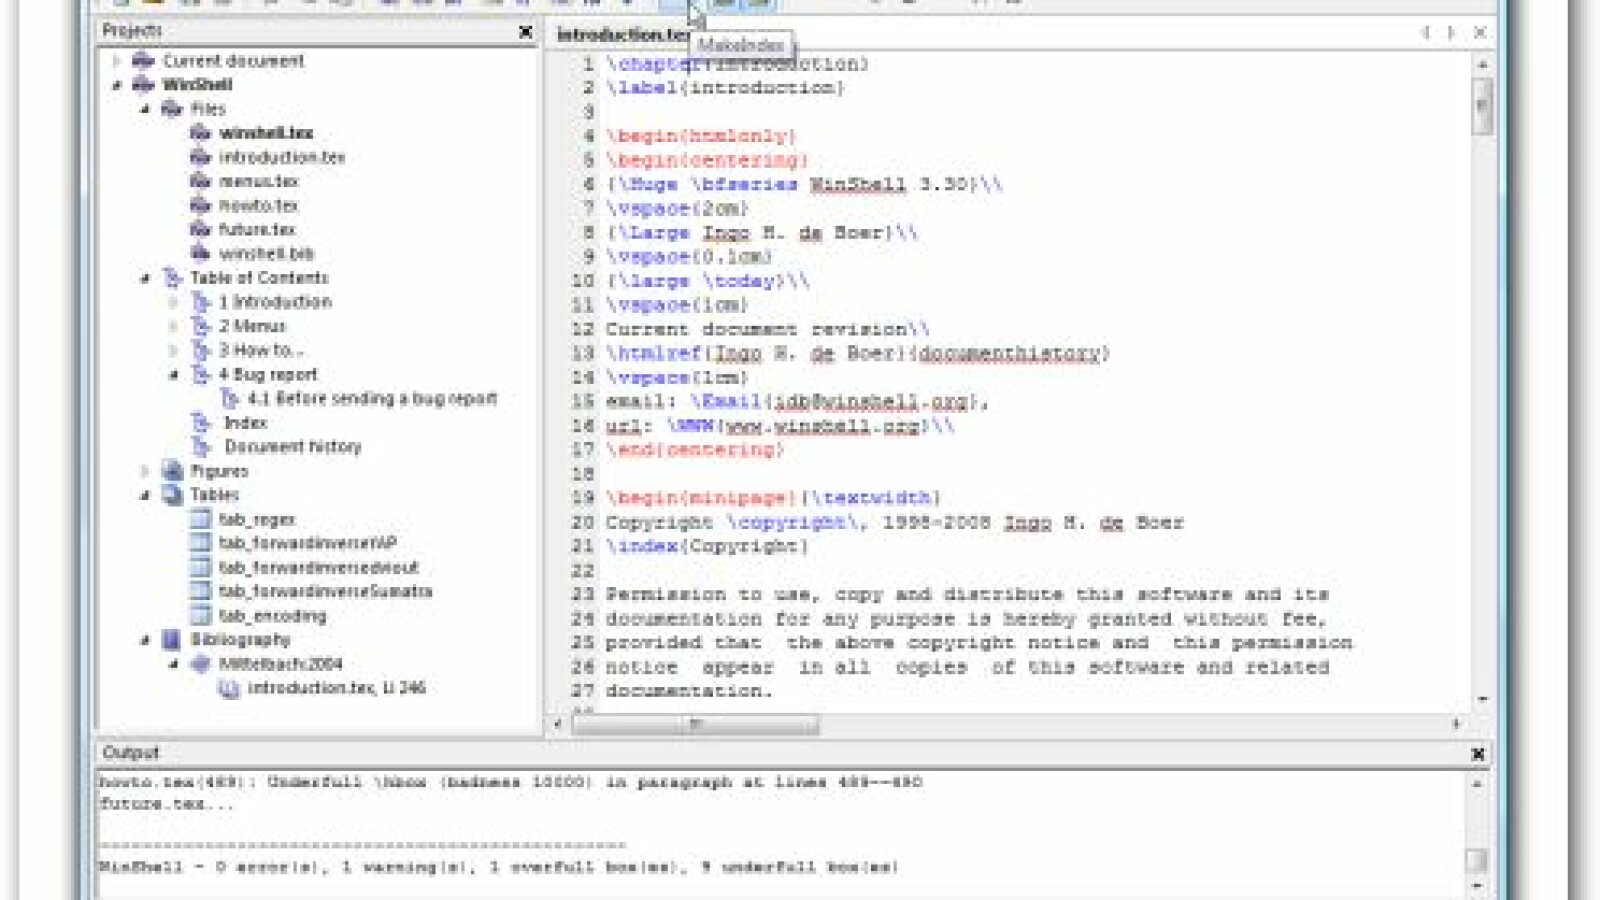Expand the 1 Introduction section

[173, 302]
